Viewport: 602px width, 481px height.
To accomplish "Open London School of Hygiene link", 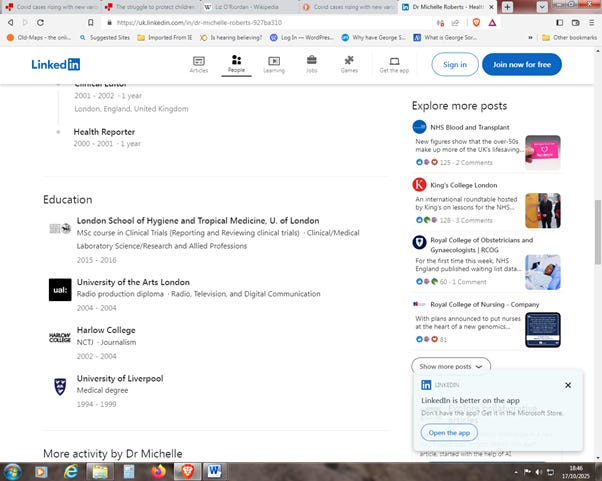I will [x=198, y=220].
